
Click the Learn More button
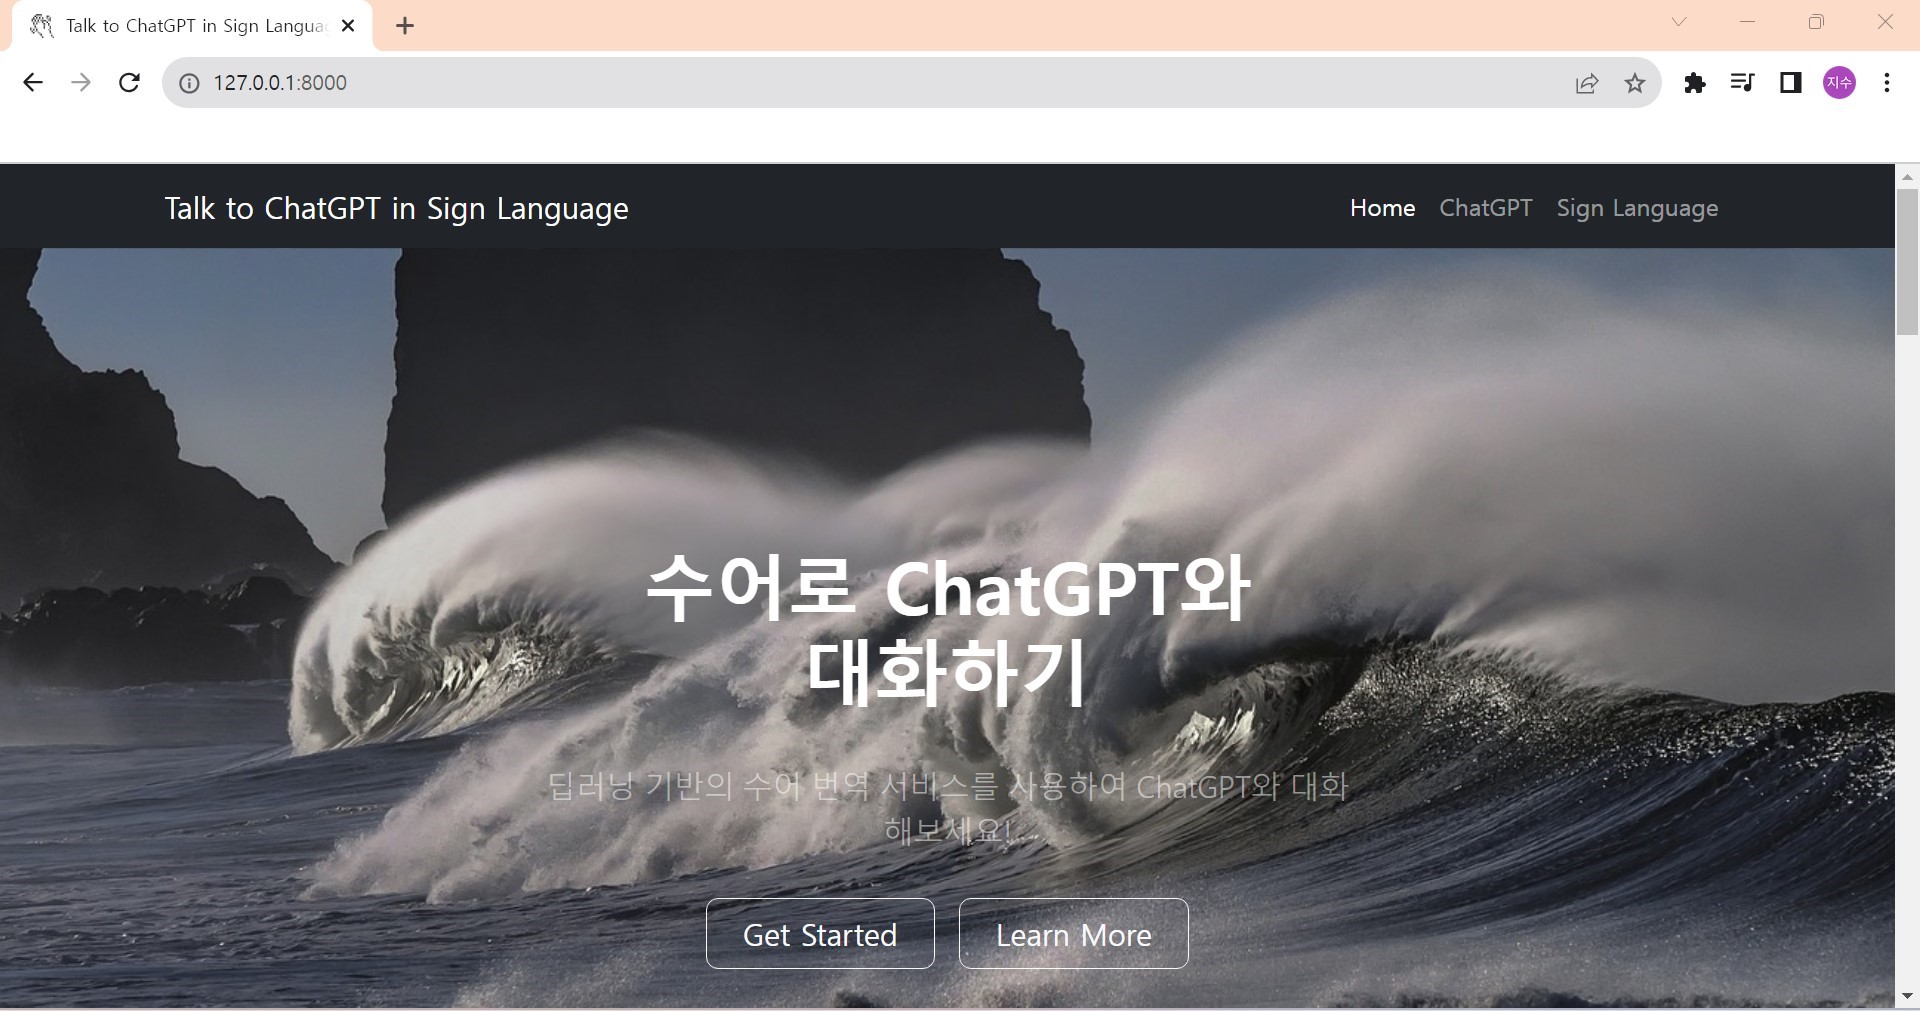pos(1074,934)
